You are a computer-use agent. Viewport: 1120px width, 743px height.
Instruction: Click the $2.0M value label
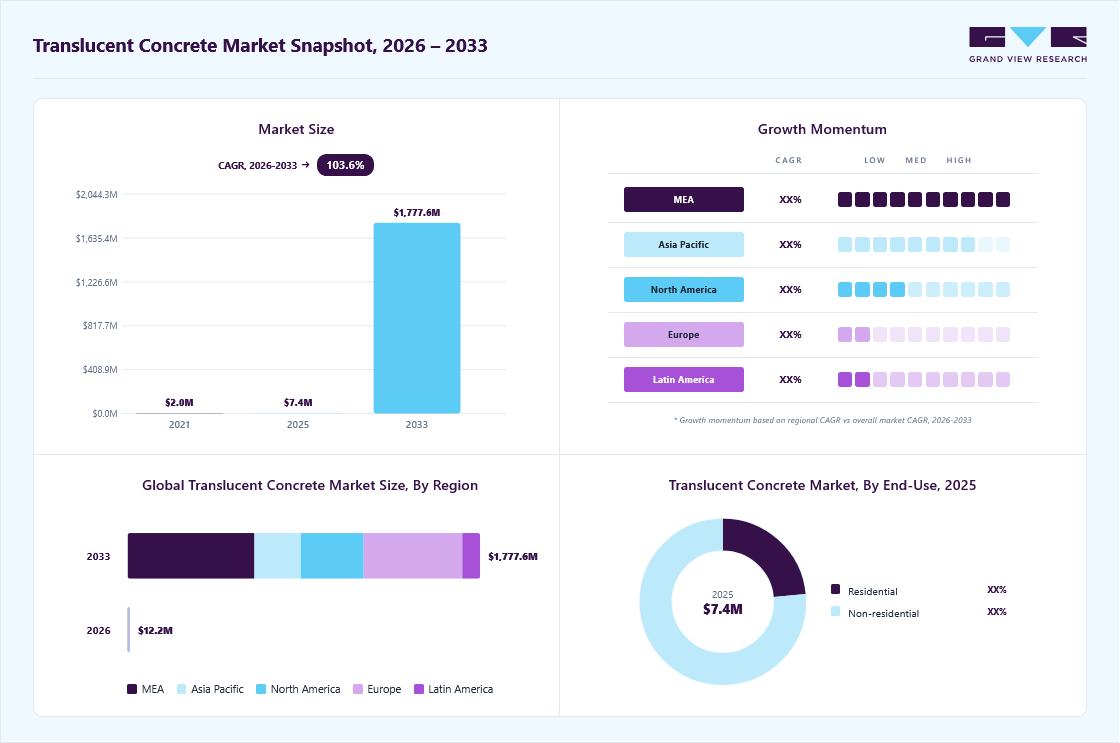click(x=179, y=403)
